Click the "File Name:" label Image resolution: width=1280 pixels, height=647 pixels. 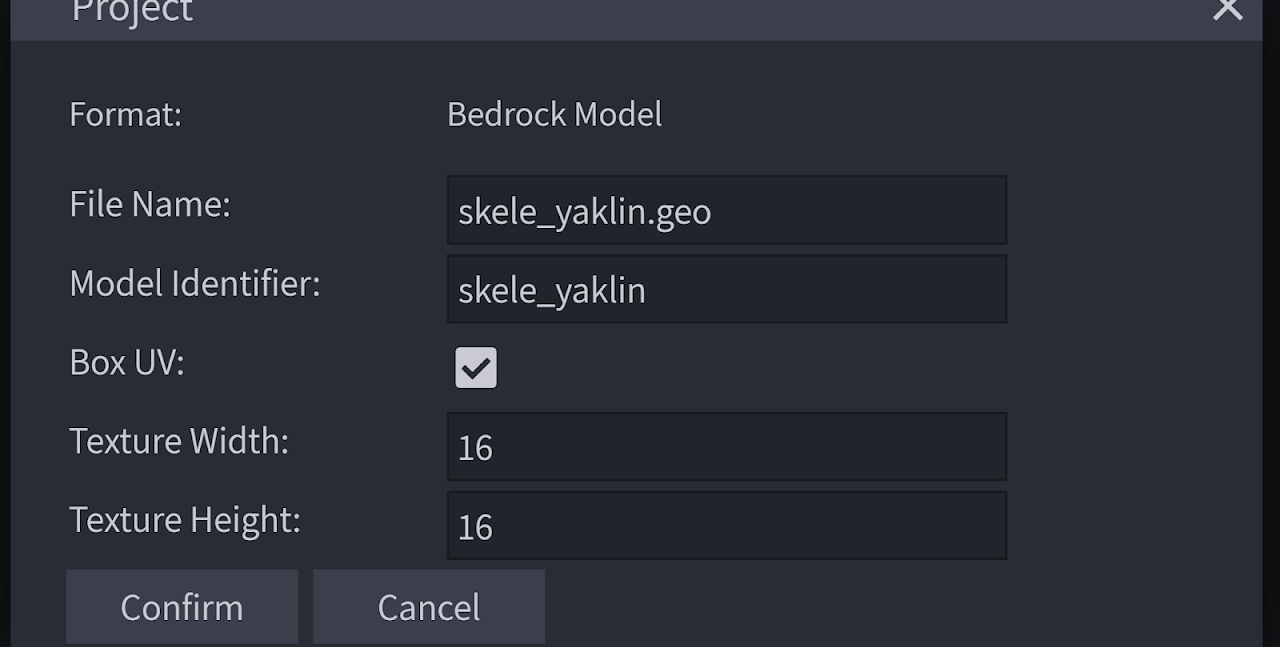tap(149, 204)
